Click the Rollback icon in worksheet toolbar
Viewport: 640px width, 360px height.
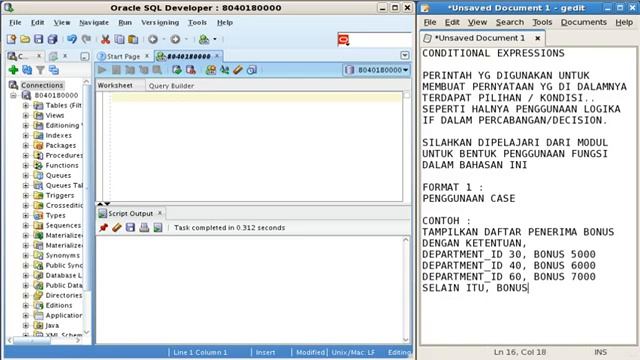coord(191,70)
